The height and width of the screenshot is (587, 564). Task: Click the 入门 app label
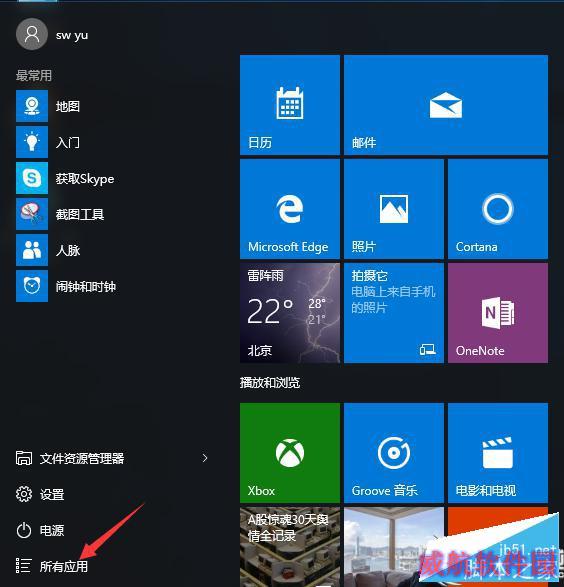pos(68,142)
